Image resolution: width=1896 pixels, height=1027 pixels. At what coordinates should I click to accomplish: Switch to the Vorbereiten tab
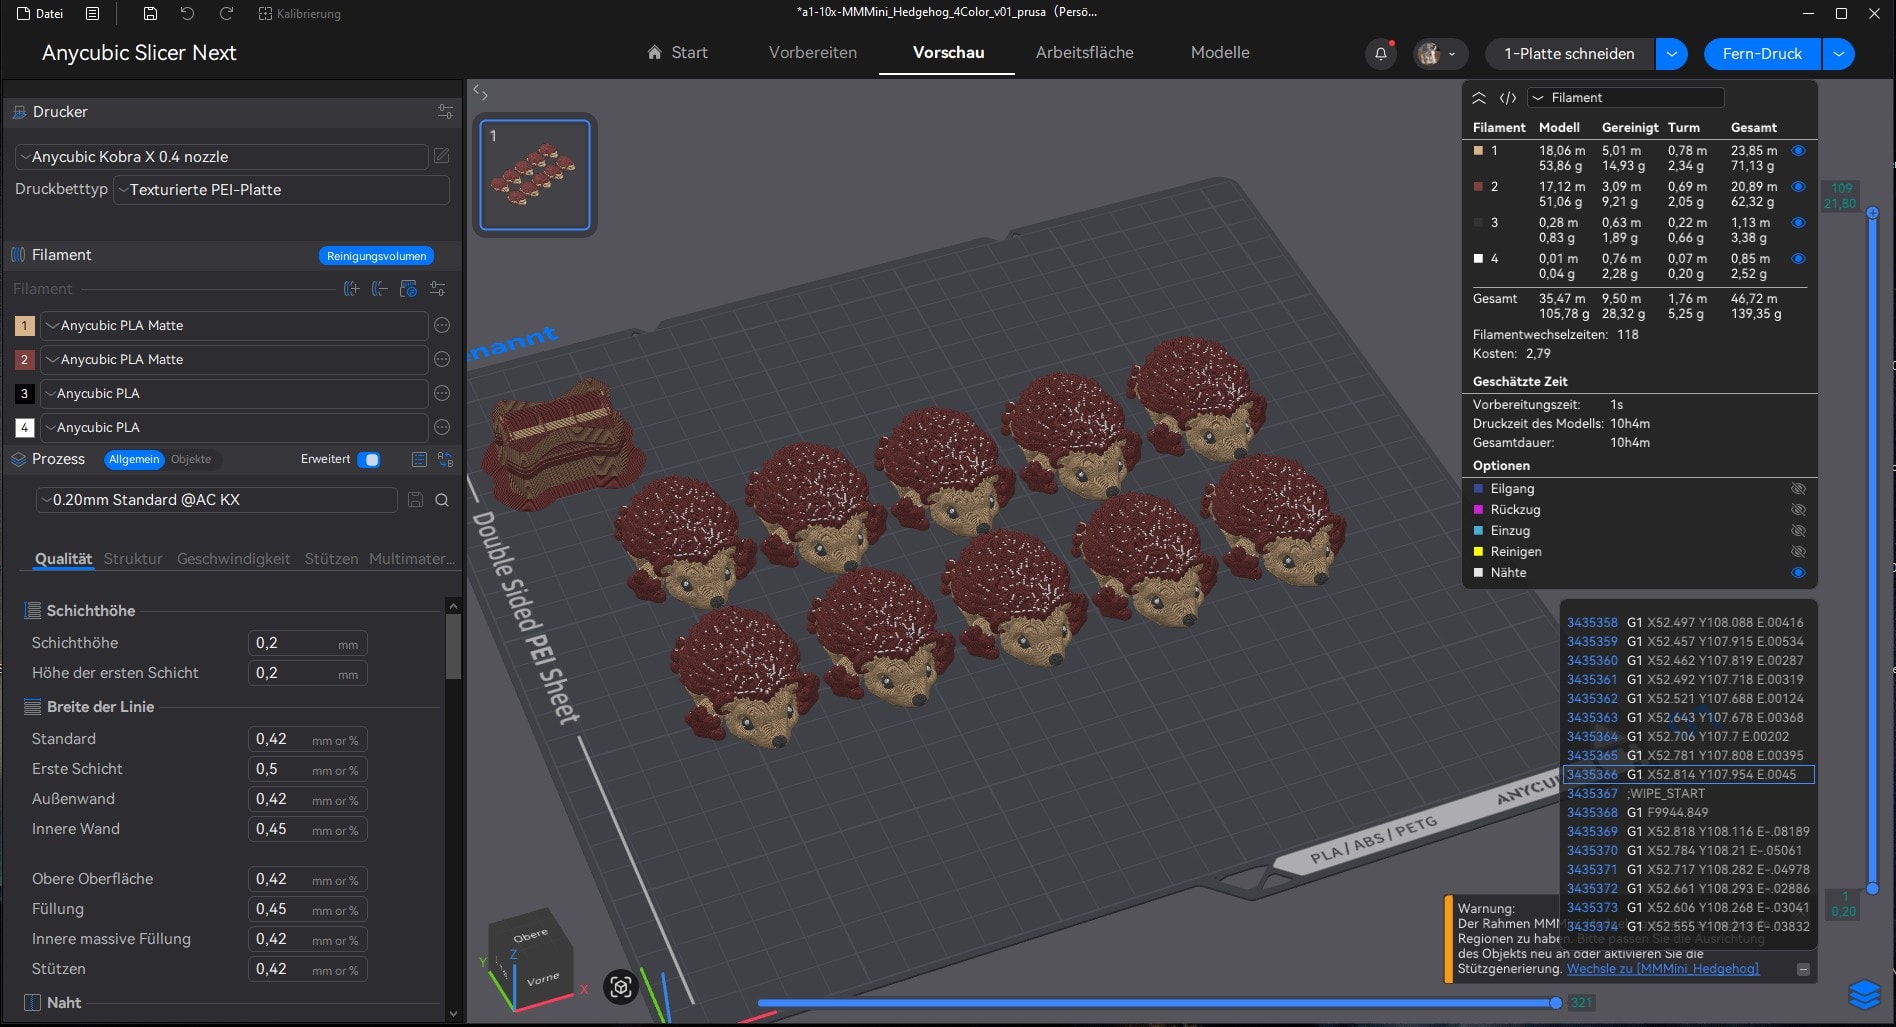[x=812, y=53]
